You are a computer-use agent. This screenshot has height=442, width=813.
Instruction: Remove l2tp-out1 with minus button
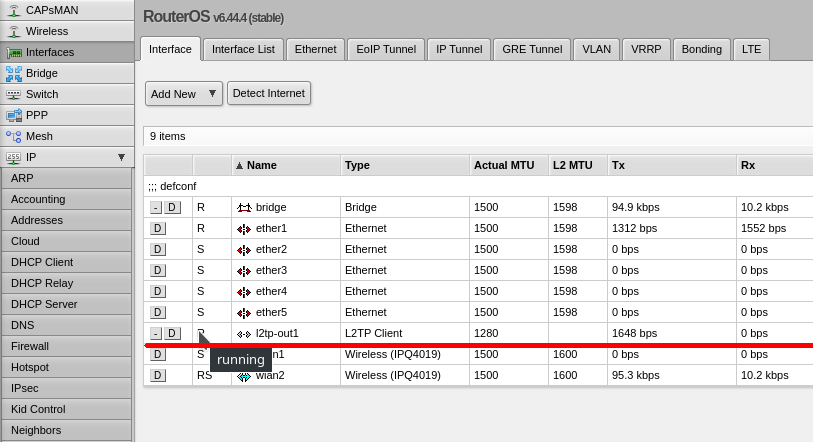pyautogui.click(x=156, y=333)
